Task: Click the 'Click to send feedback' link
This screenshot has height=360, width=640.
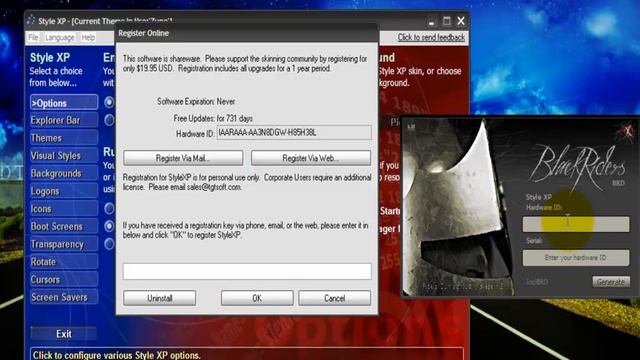Action: click(x=431, y=38)
